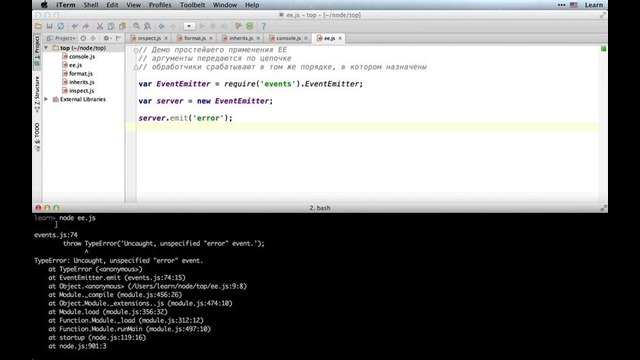Click the Paste clipboard icon
Screen dimensions: 640x360
point(122,26)
